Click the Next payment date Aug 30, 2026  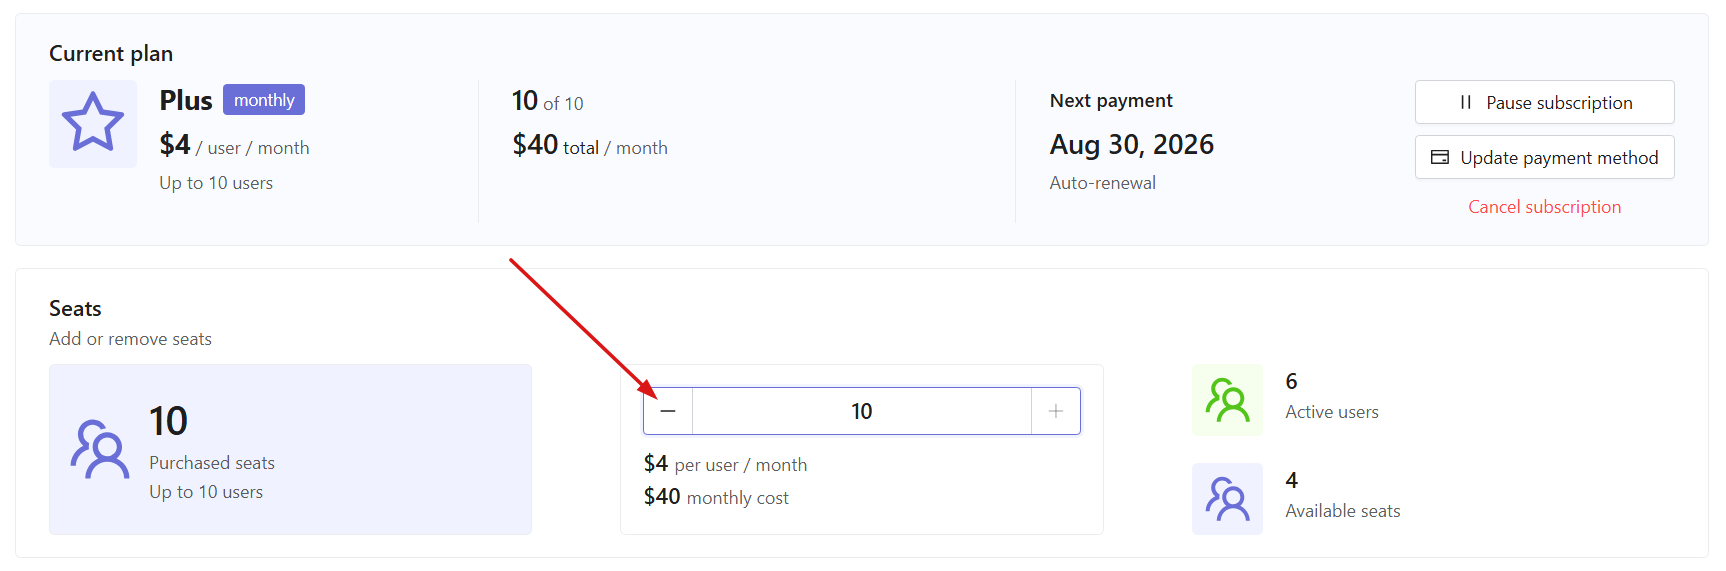coord(1132,145)
